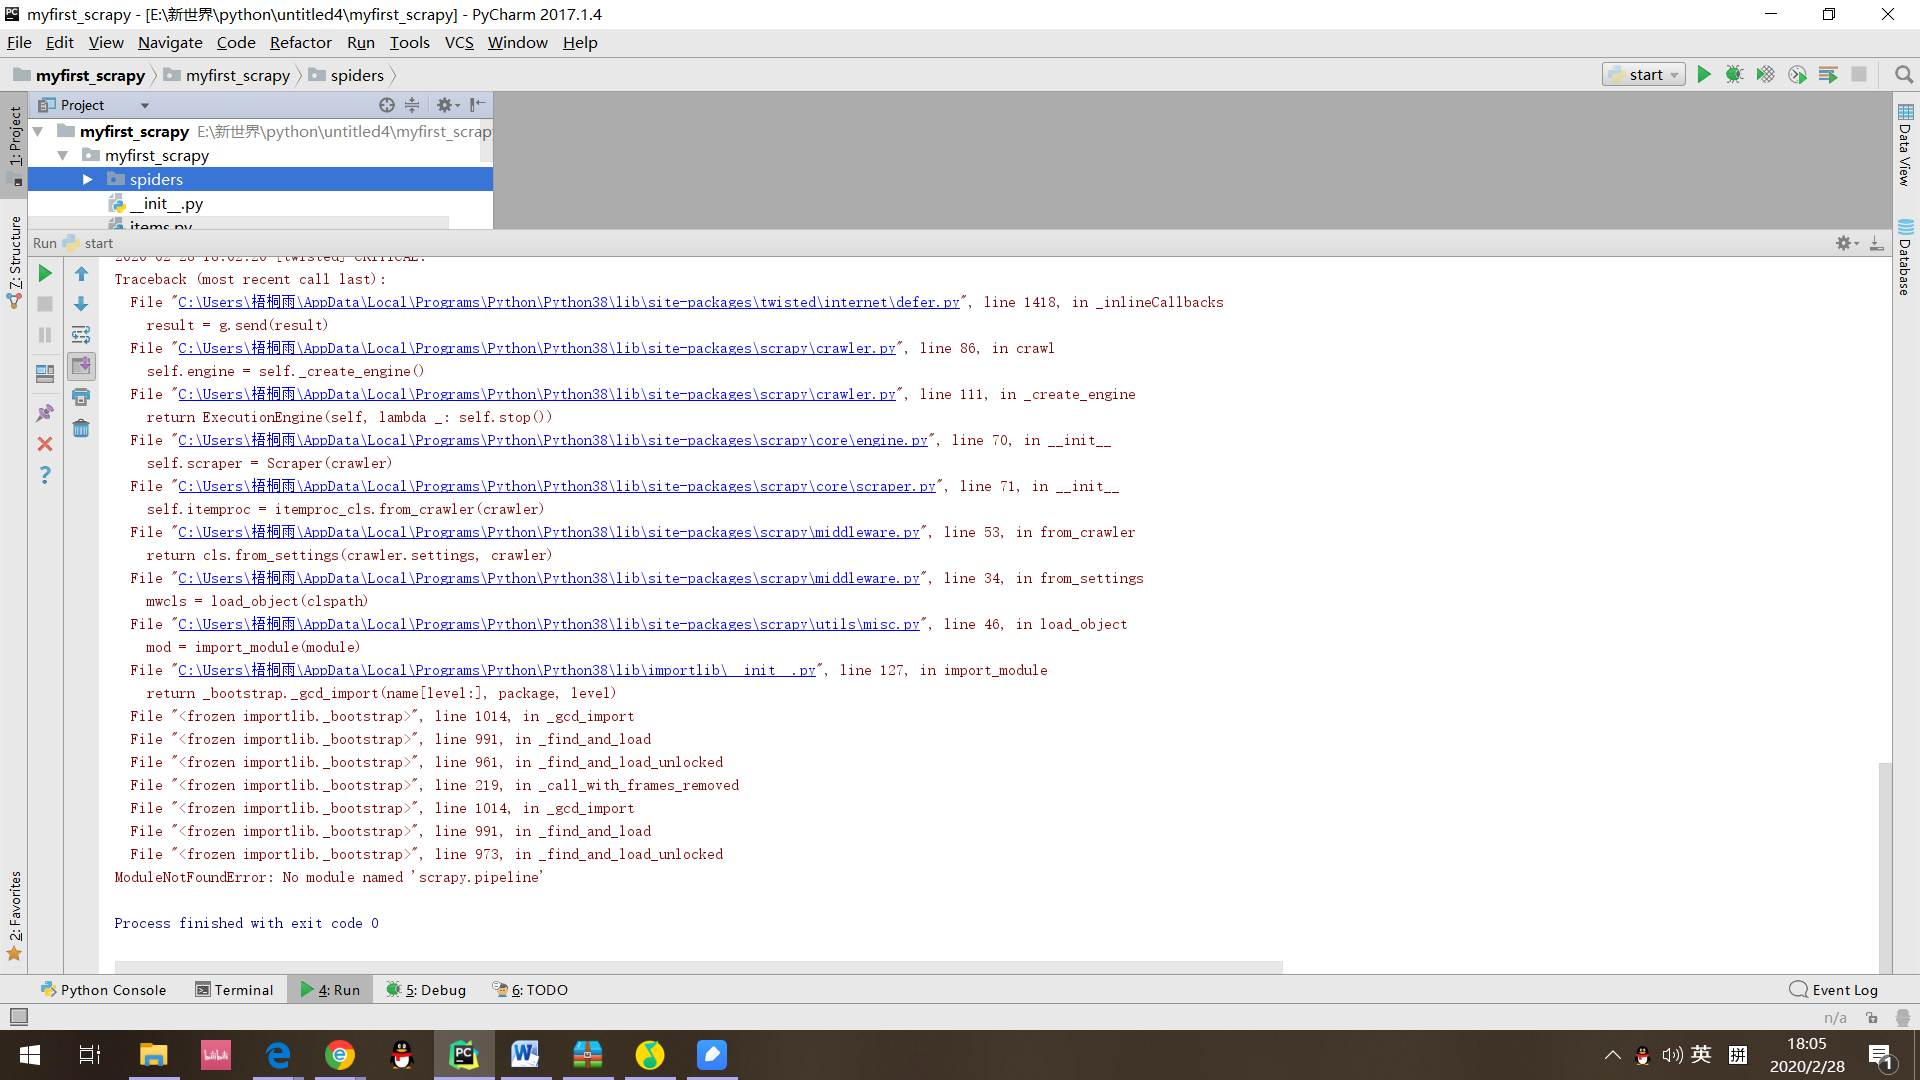Viewport: 1920px width, 1080px height.
Task: Open the Data View side panel
Action: click(x=1905, y=146)
